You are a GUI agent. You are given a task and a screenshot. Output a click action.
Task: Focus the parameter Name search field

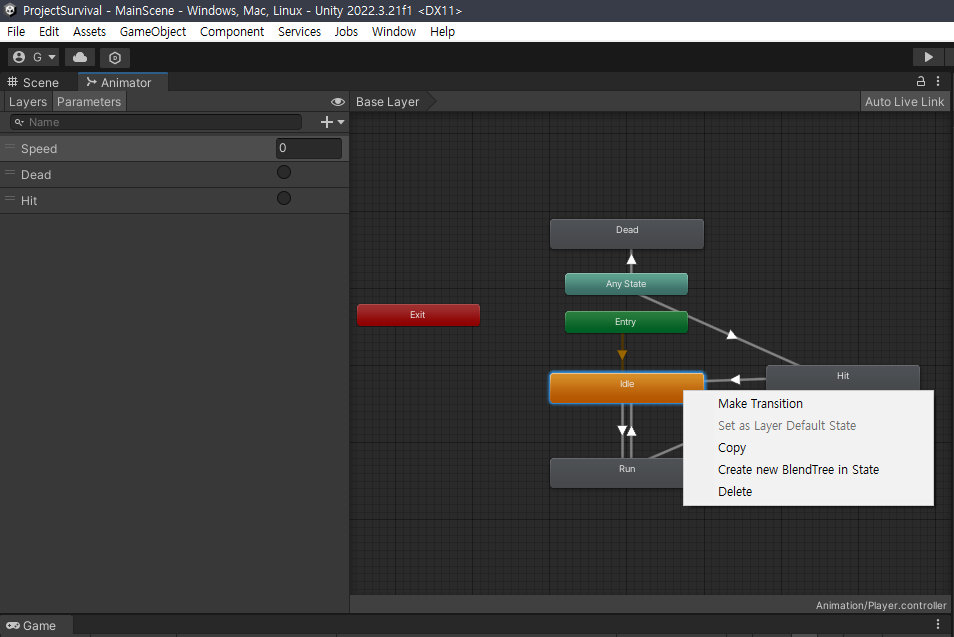click(156, 122)
